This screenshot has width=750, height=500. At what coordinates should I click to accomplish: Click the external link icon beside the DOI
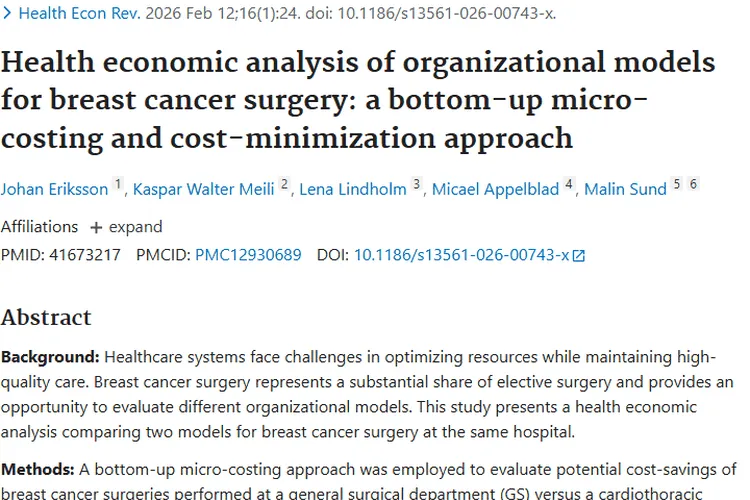[578, 256]
